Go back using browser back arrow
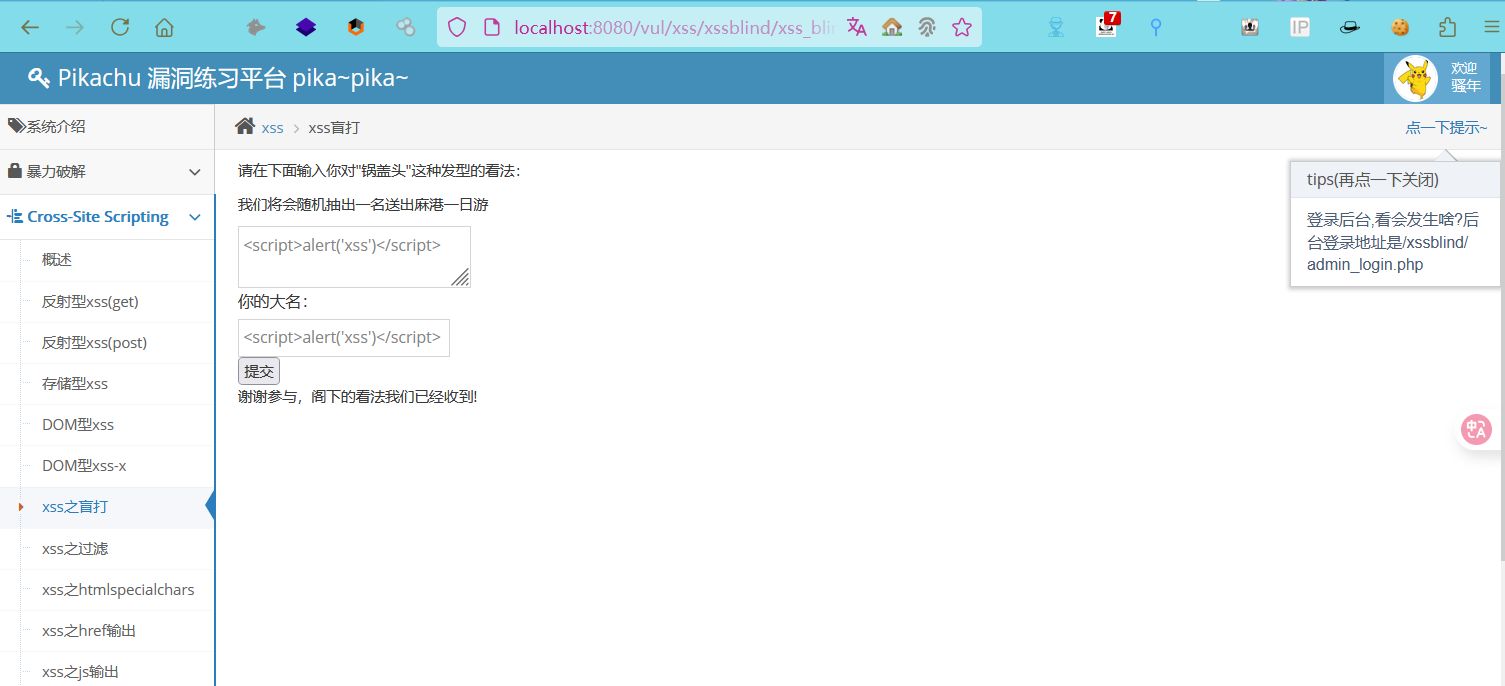 pyautogui.click(x=29, y=27)
